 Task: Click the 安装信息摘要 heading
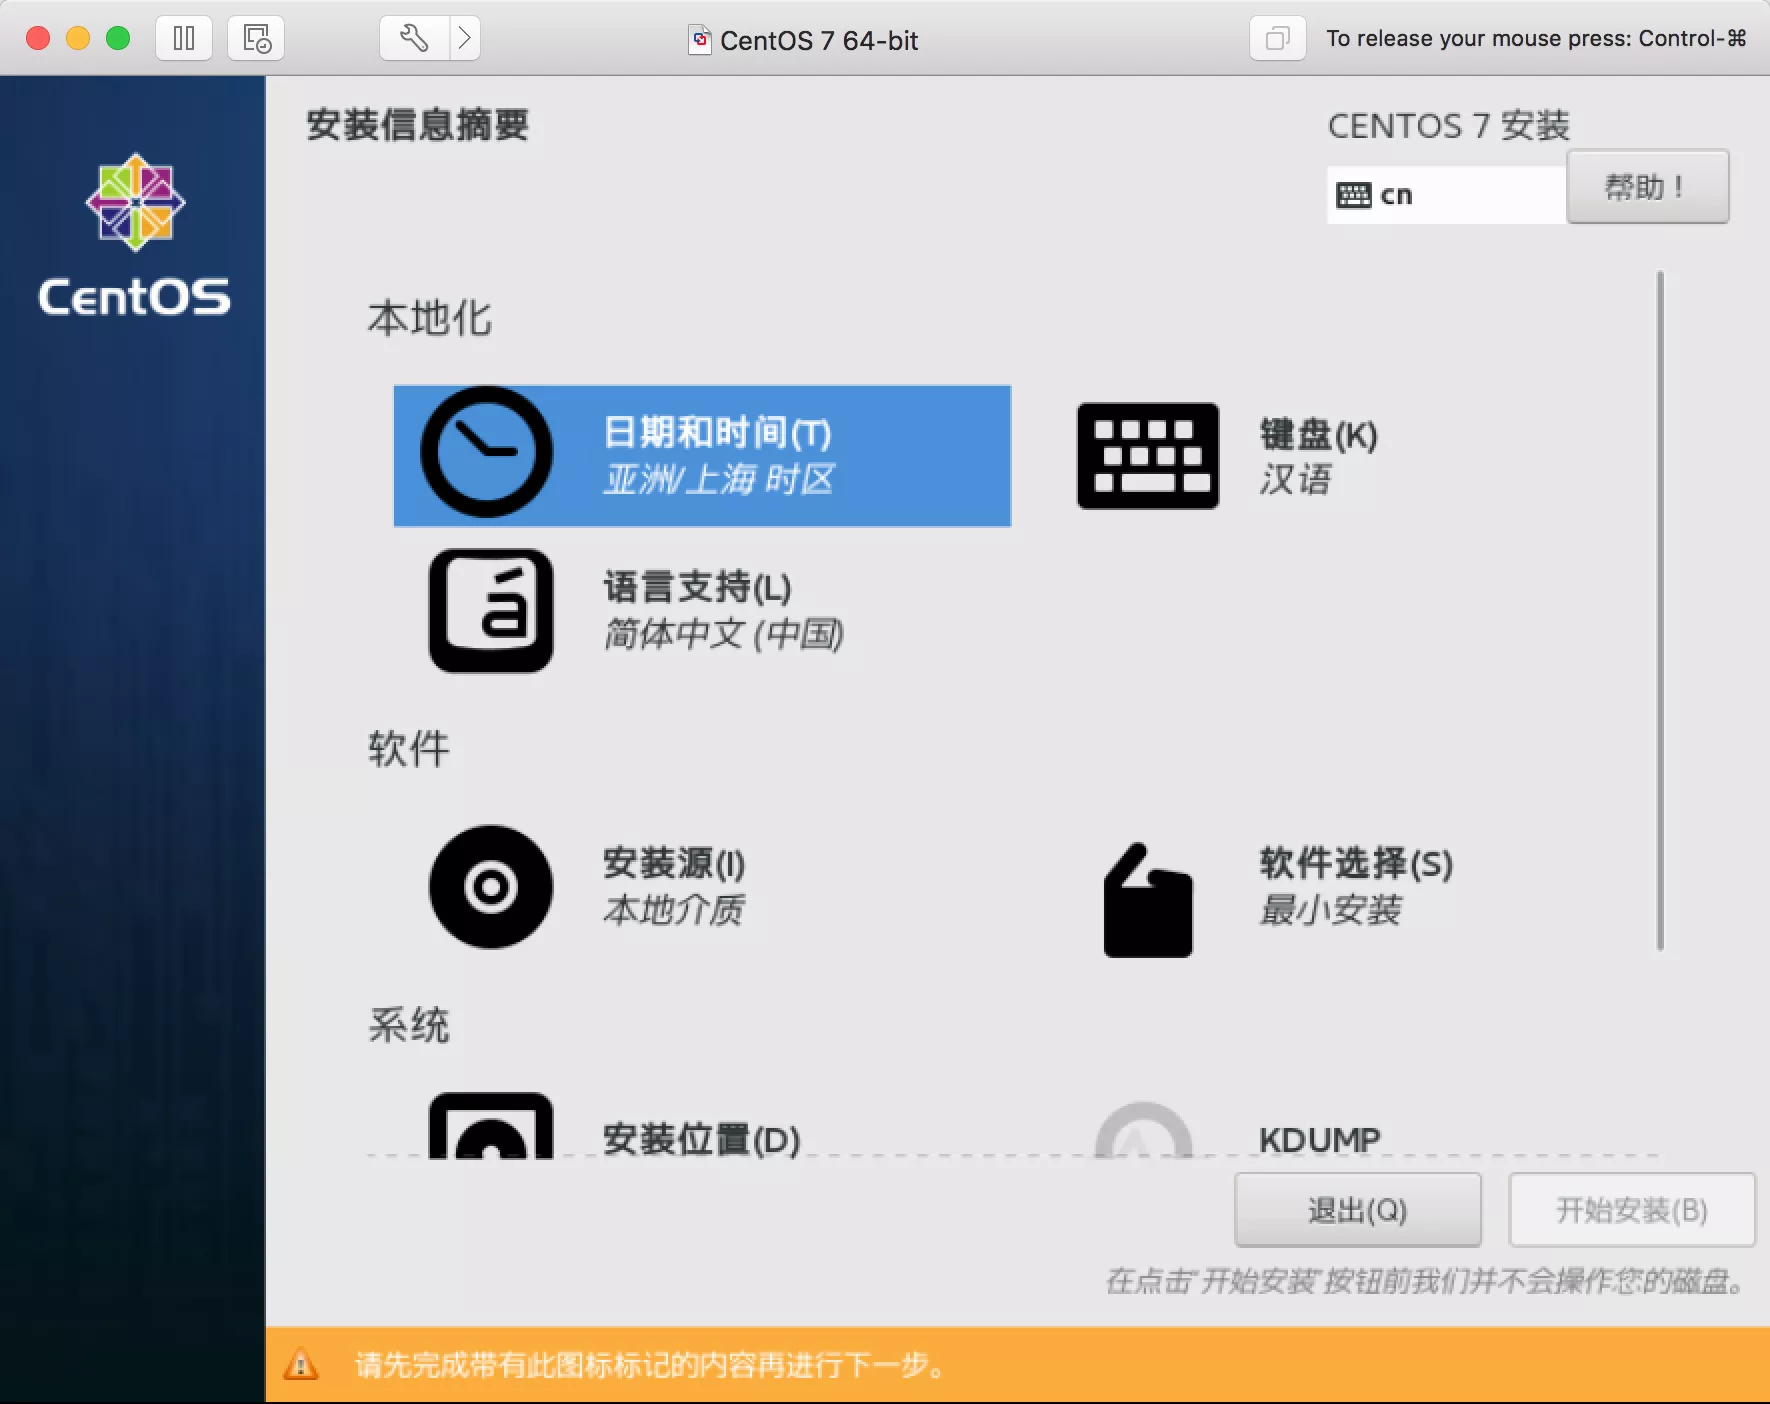tap(417, 125)
